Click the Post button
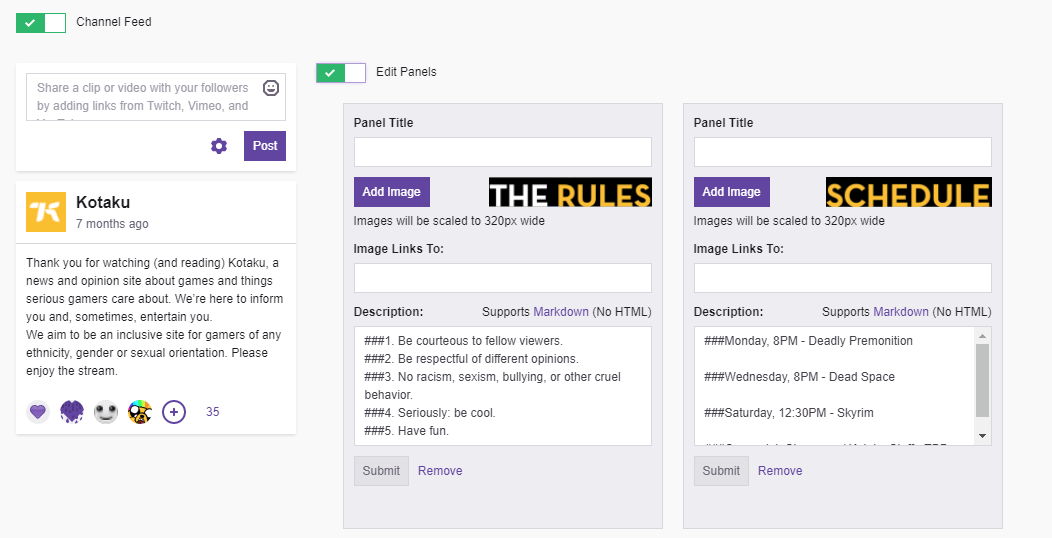The width and height of the screenshot is (1052, 538). (265, 146)
